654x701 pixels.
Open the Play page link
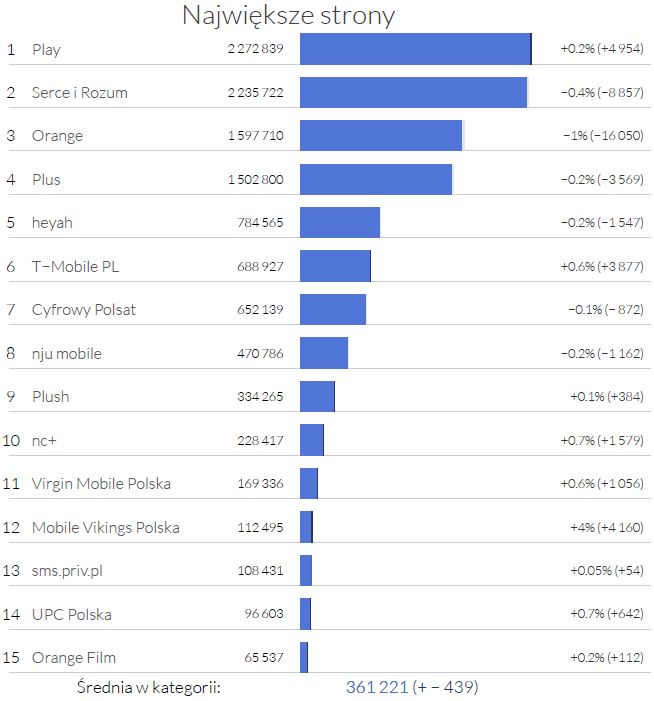click(46, 49)
